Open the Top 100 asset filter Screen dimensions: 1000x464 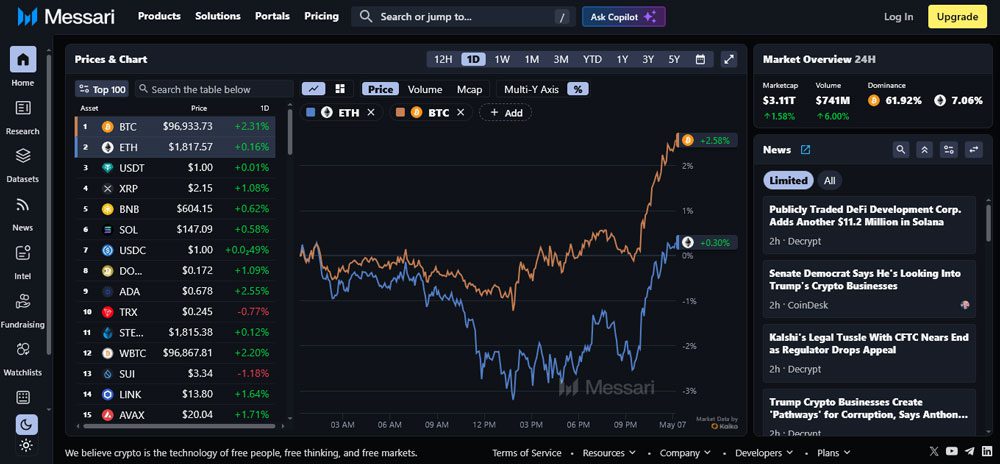(102, 89)
